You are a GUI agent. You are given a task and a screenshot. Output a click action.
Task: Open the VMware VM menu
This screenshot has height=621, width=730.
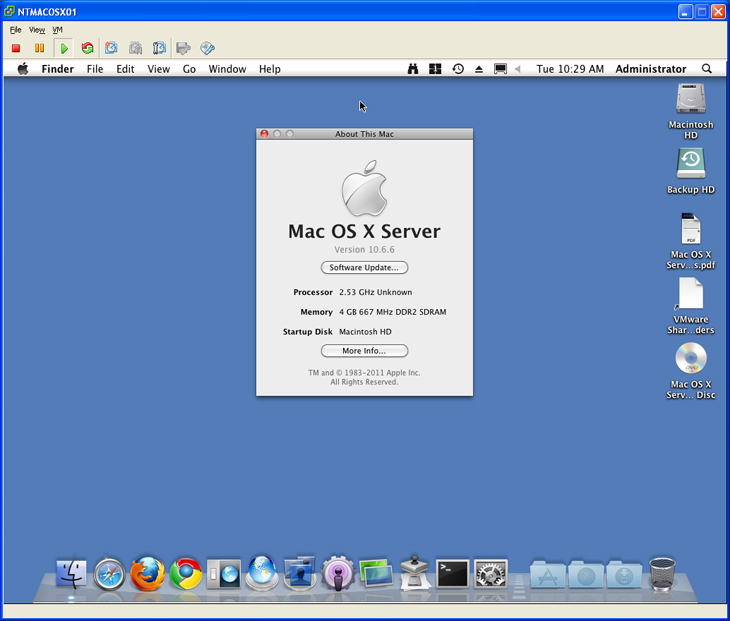click(x=57, y=30)
